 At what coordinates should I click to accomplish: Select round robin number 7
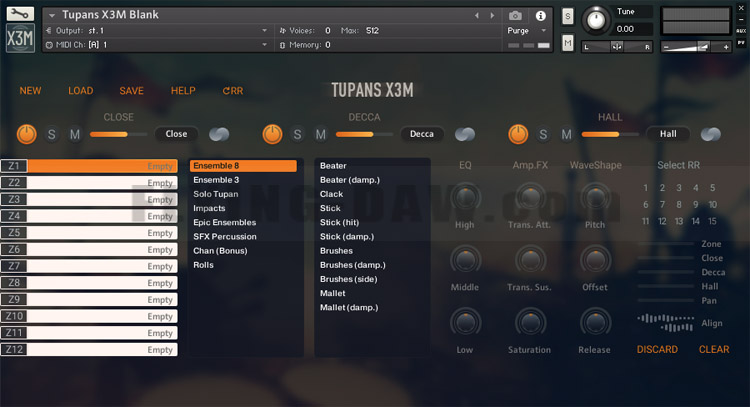[662, 205]
